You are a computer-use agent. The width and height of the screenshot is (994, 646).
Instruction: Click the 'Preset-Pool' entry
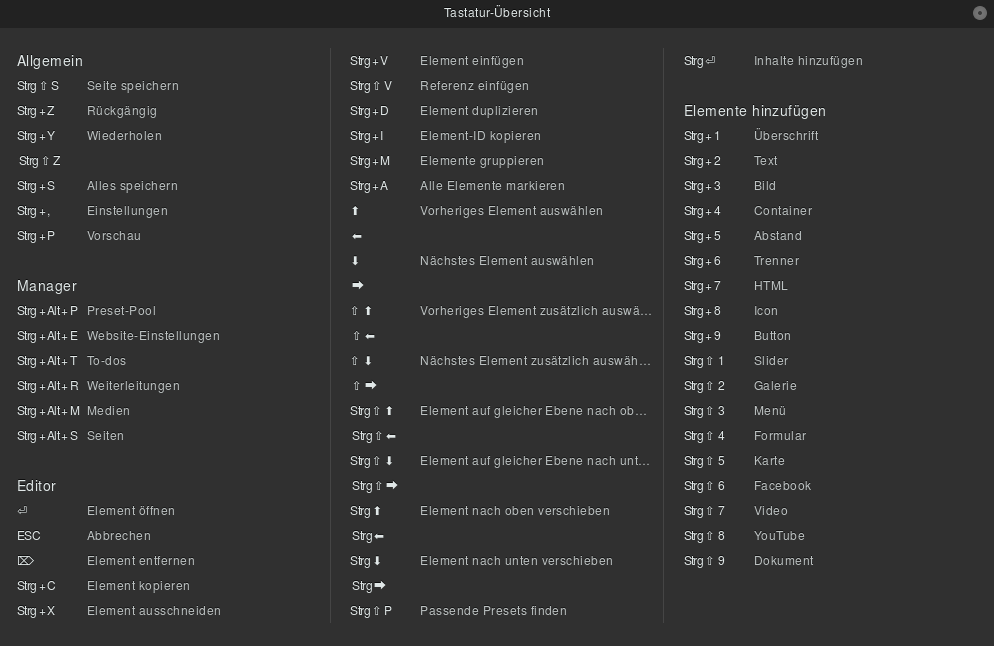(x=121, y=311)
